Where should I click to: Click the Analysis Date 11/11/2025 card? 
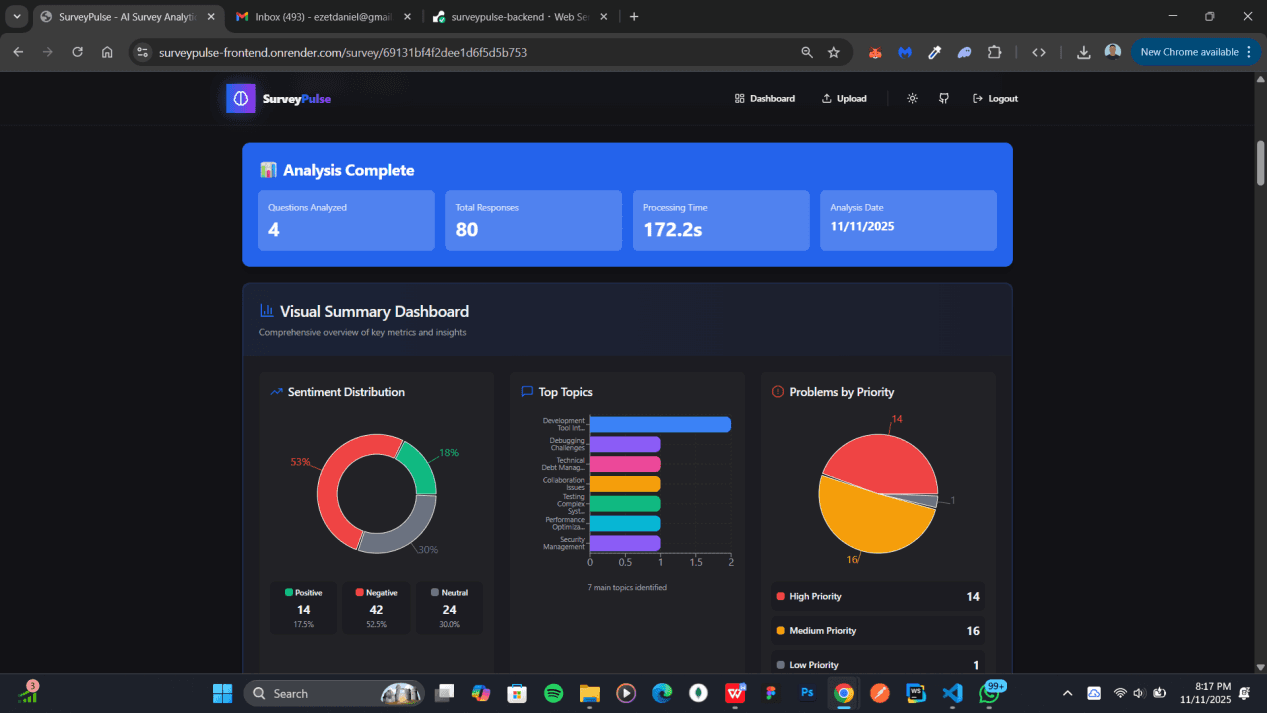click(x=908, y=220)
